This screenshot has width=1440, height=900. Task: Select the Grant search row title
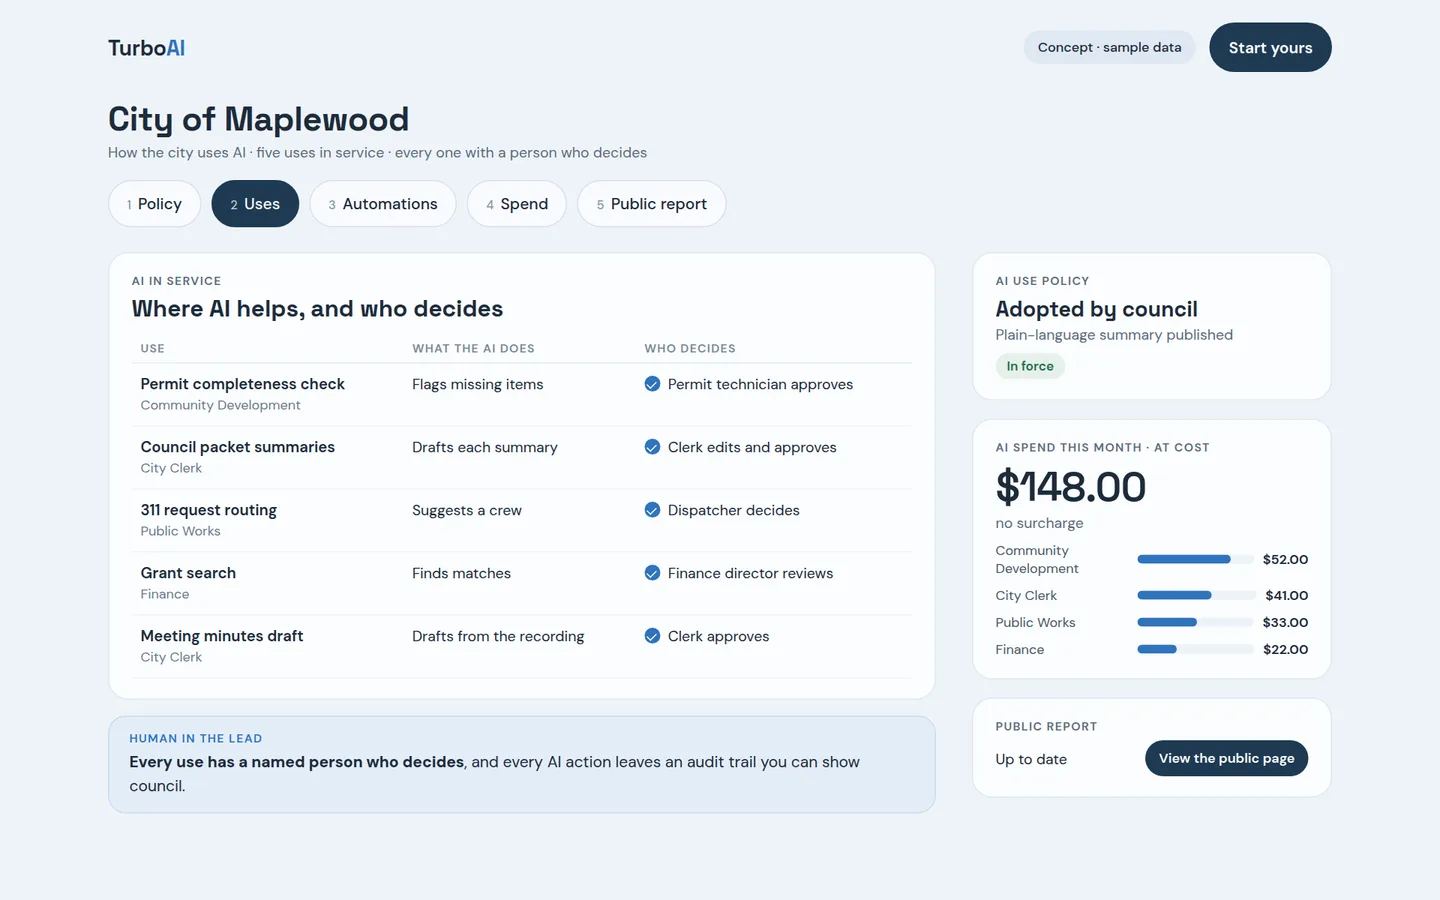click(188, 573)
